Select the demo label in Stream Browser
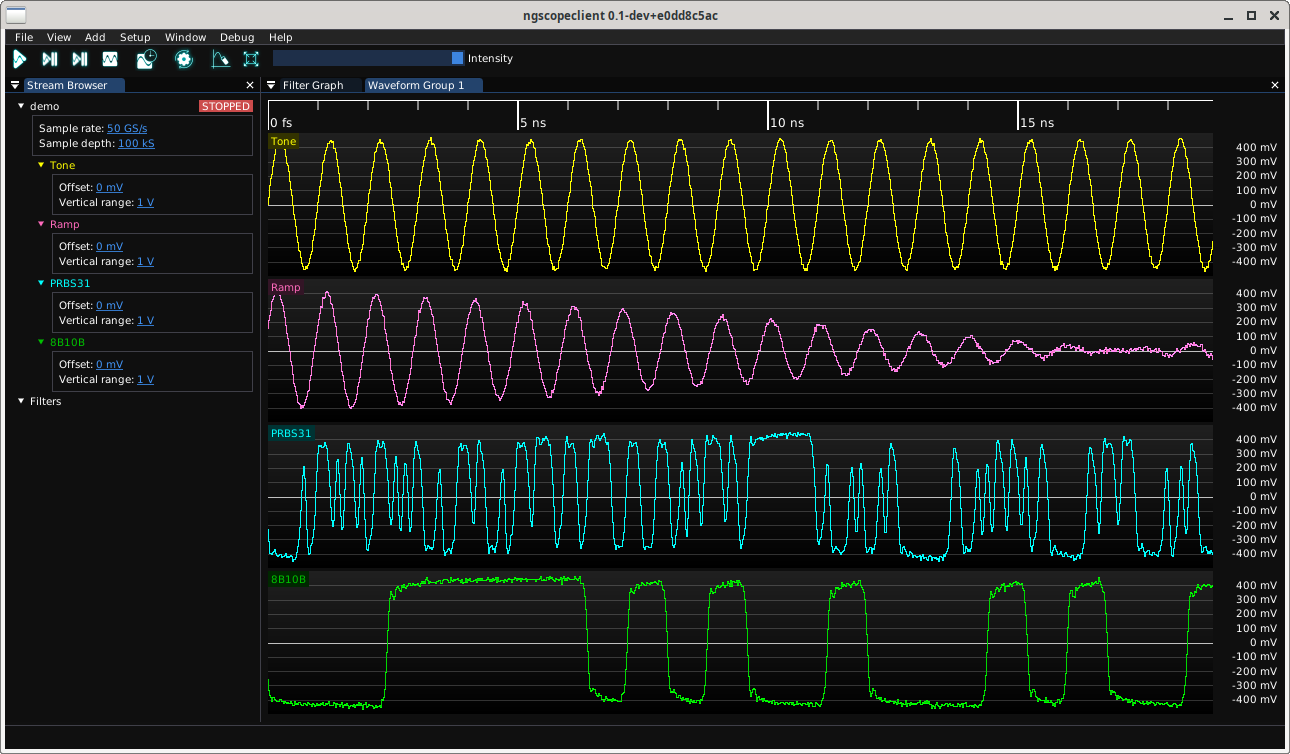Image resolution: width=1290 pixels, height=754 pixels. coord(45,105)
